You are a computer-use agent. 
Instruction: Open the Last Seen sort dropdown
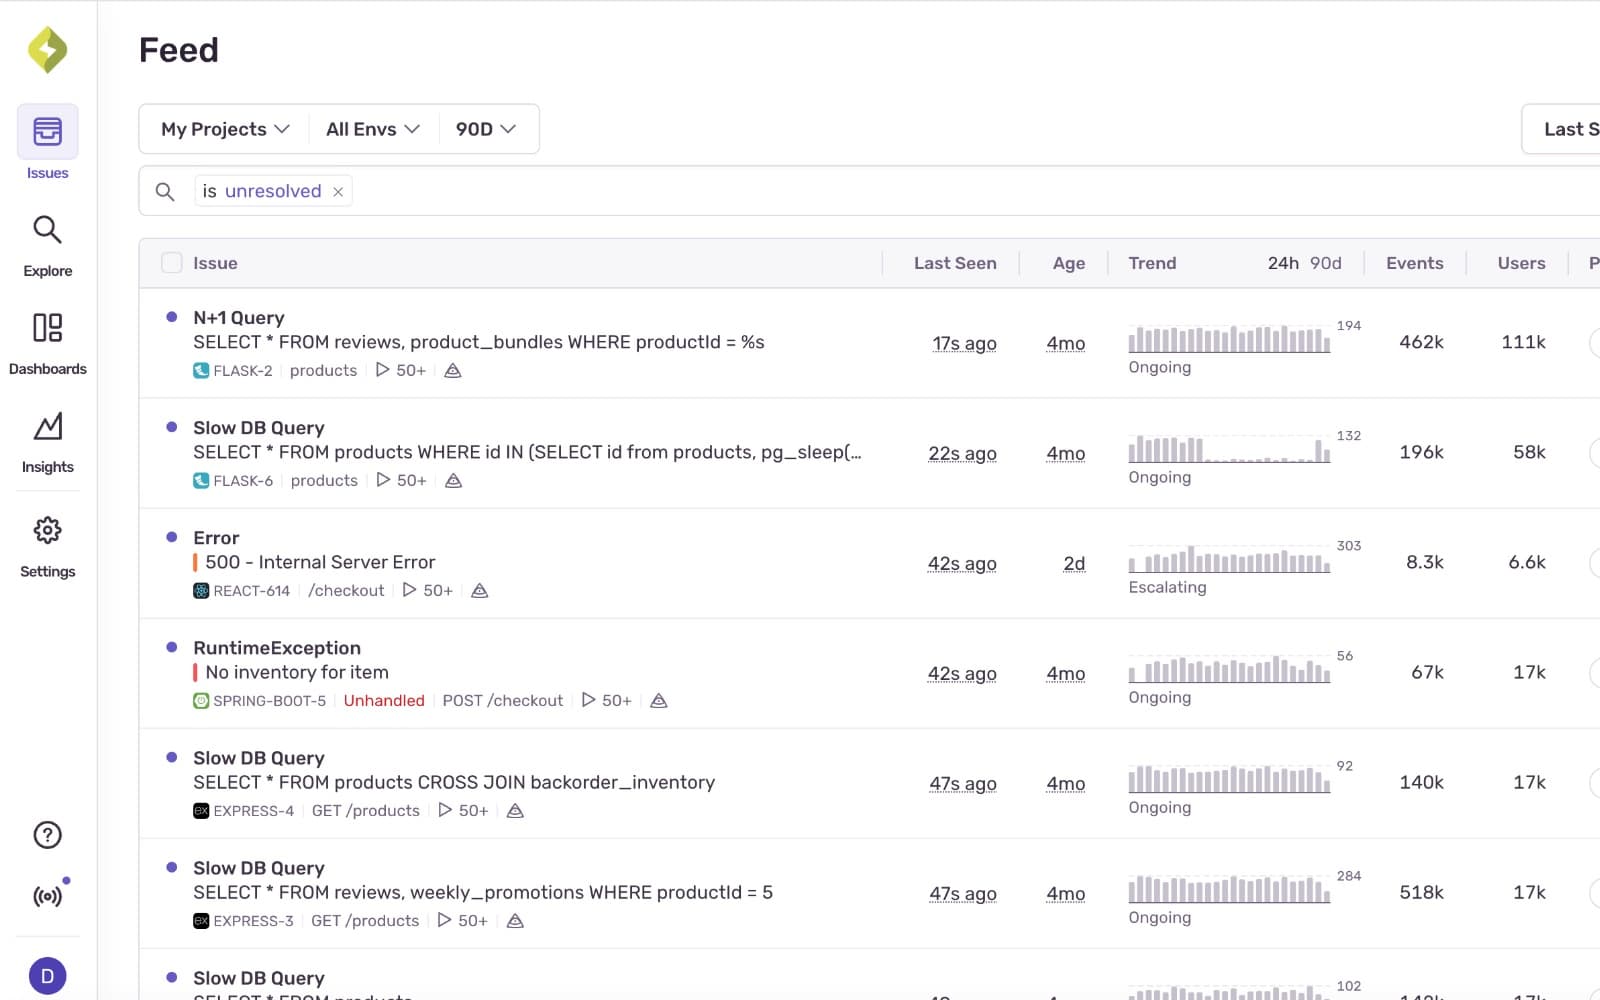[1561, 129]
